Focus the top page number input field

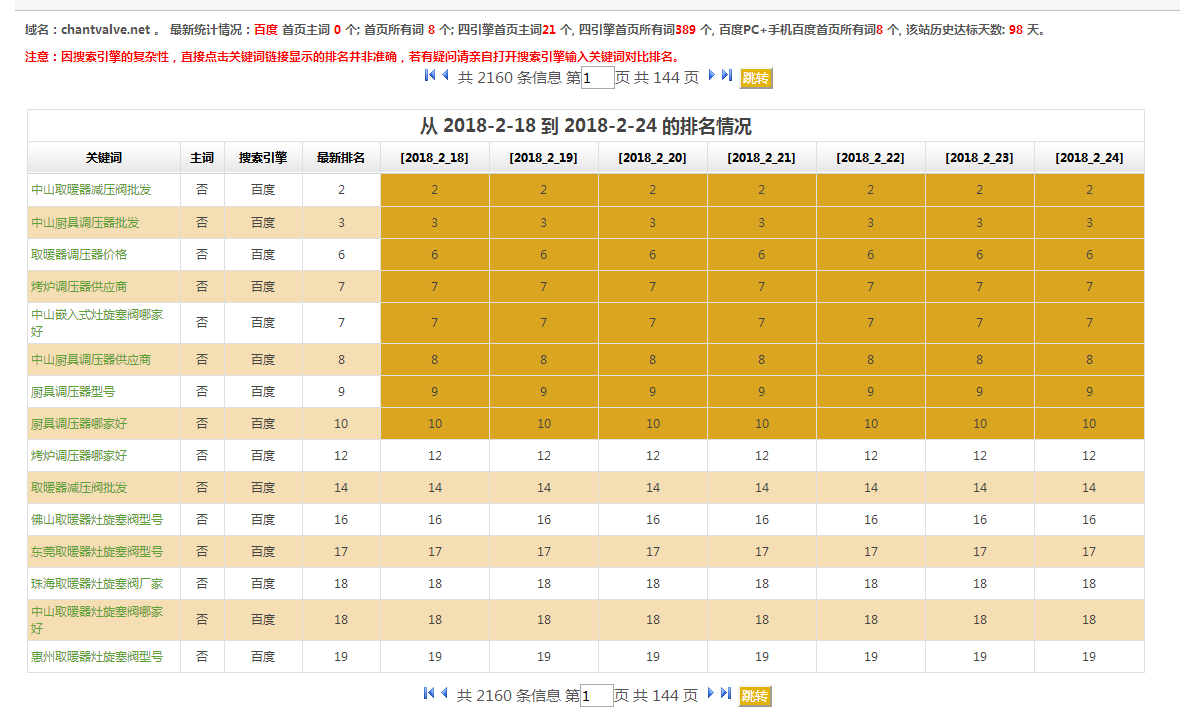tap(597, 78)
